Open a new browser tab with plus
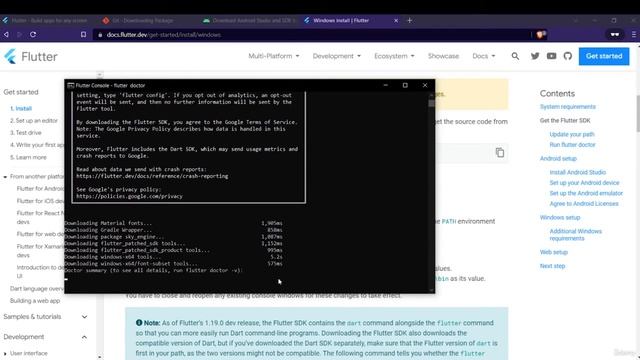Screen dimensions: 640x360 tap(409, 20)
